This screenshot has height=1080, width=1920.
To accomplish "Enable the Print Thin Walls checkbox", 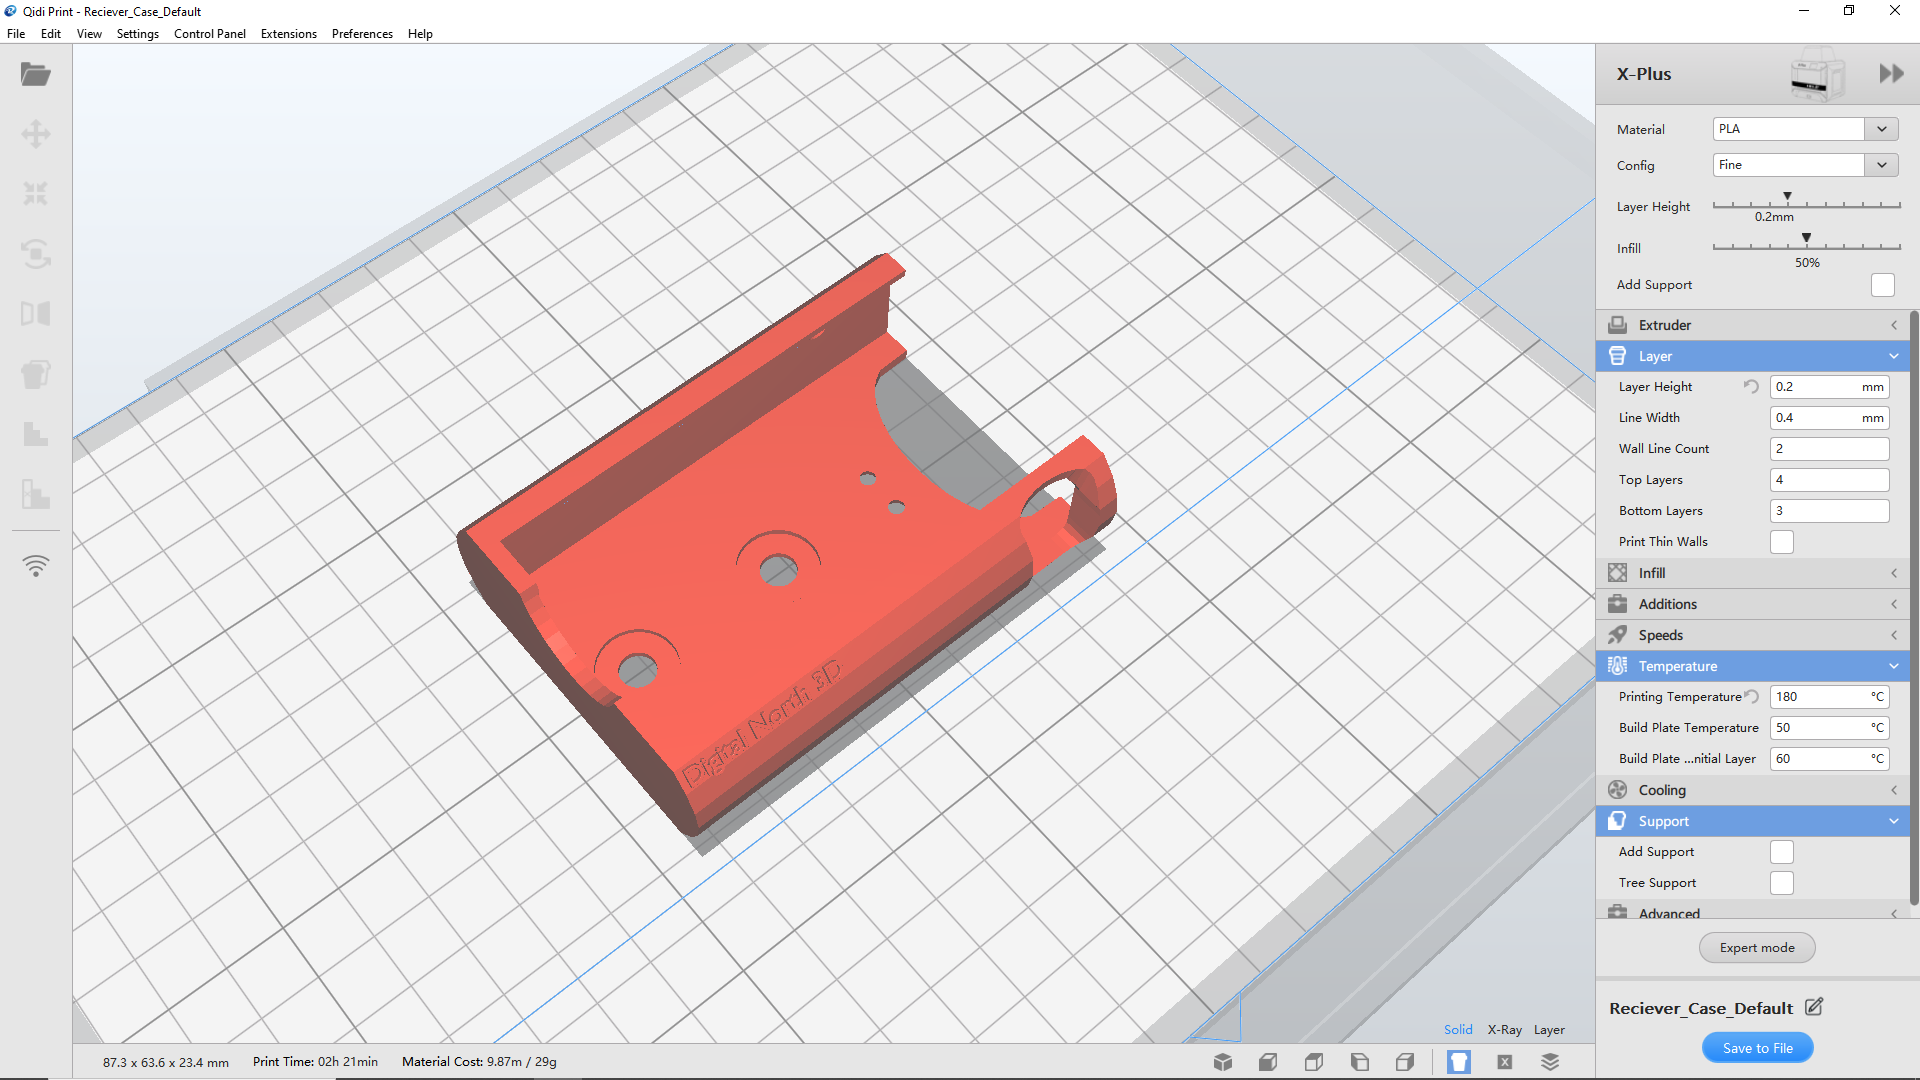I will [x=1782, y=542].
